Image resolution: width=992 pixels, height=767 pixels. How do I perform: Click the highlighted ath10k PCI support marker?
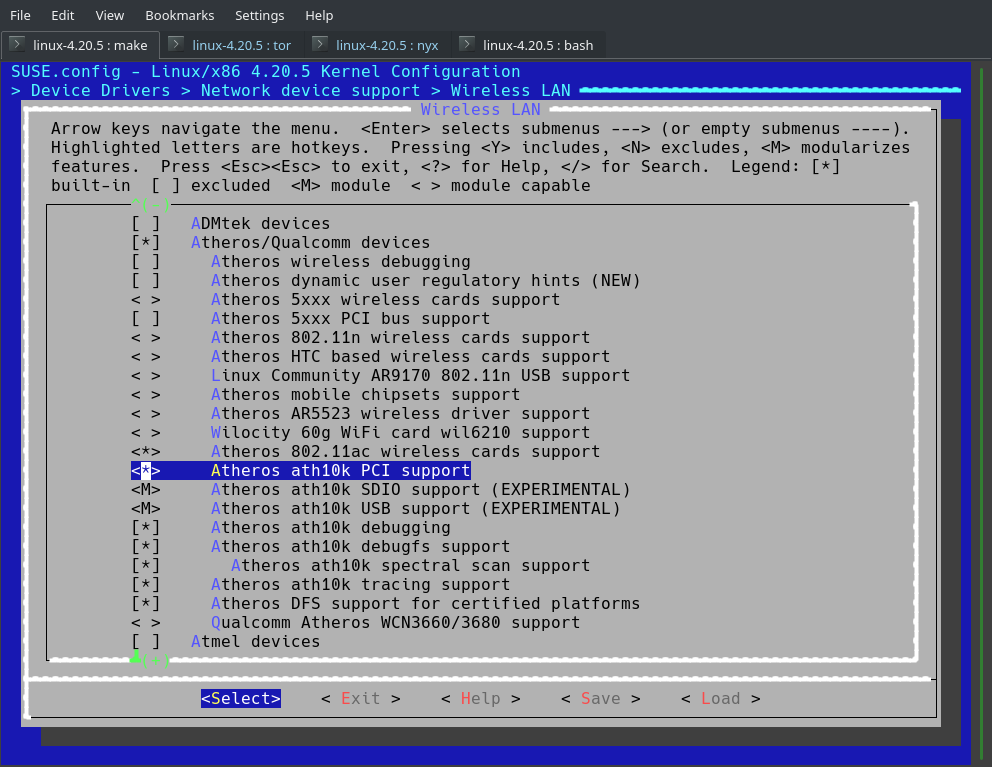click(x=146, y=471)
